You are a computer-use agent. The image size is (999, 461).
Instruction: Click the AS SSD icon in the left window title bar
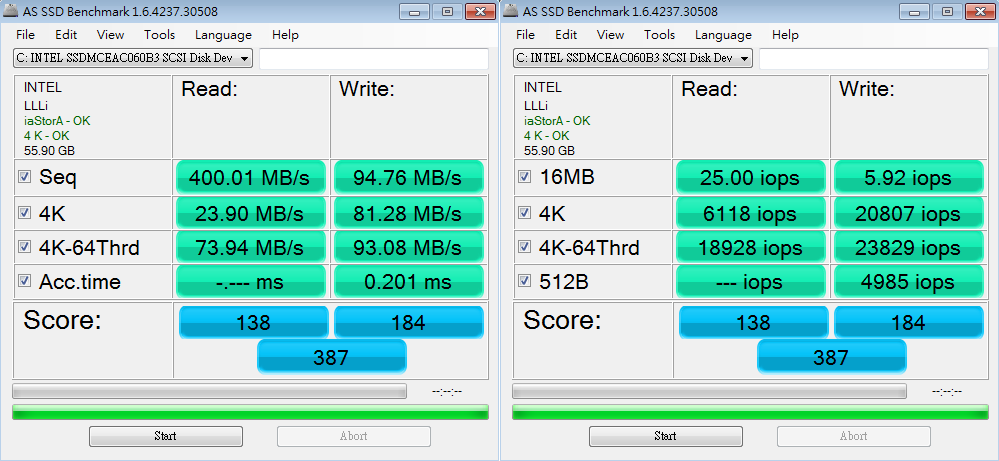point(10,12)
